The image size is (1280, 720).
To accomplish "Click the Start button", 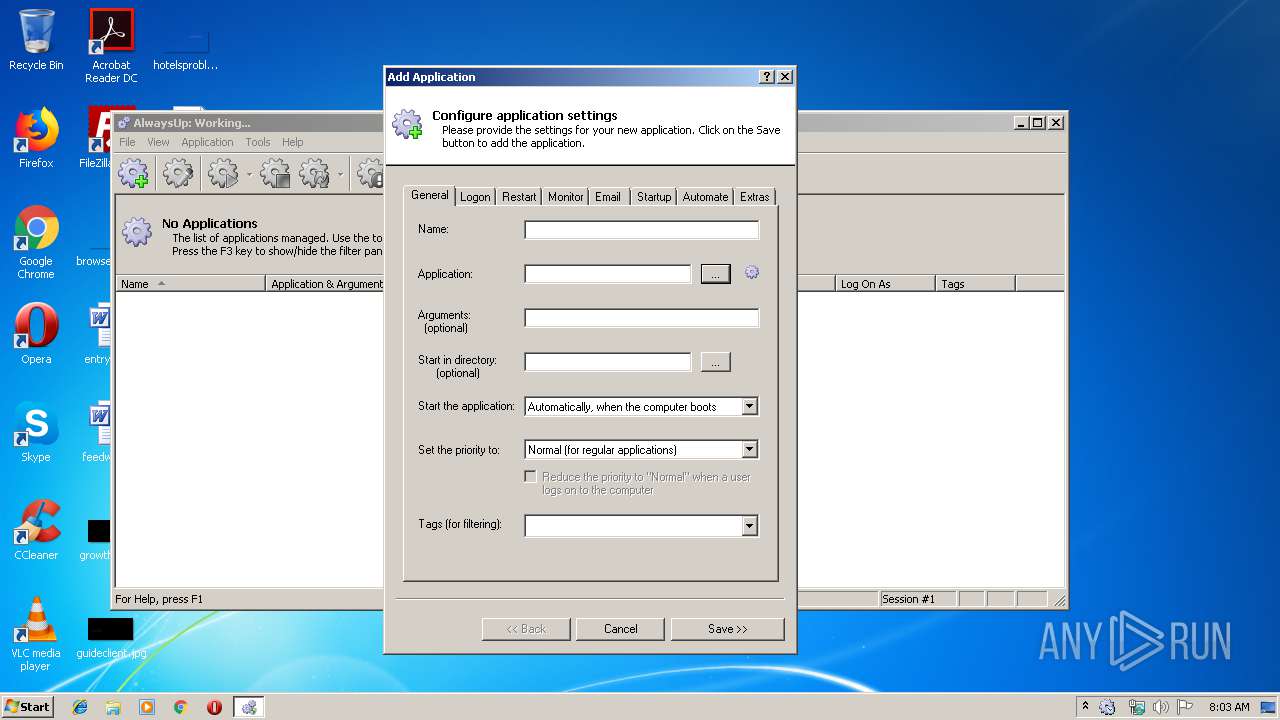I will point(27,707).
